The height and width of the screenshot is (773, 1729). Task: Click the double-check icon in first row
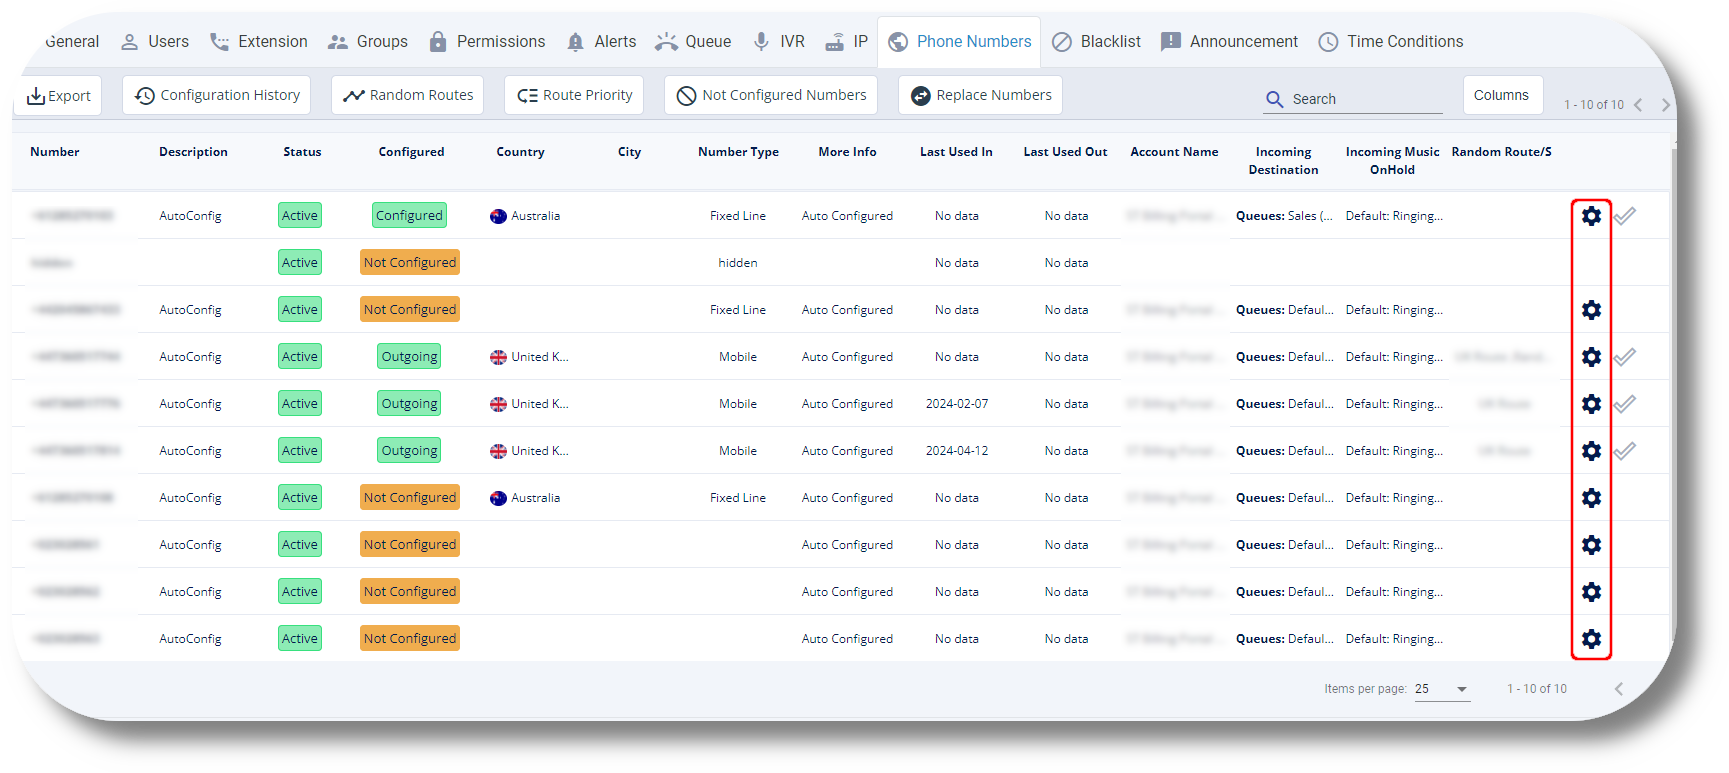click(x=1625, y=216)
